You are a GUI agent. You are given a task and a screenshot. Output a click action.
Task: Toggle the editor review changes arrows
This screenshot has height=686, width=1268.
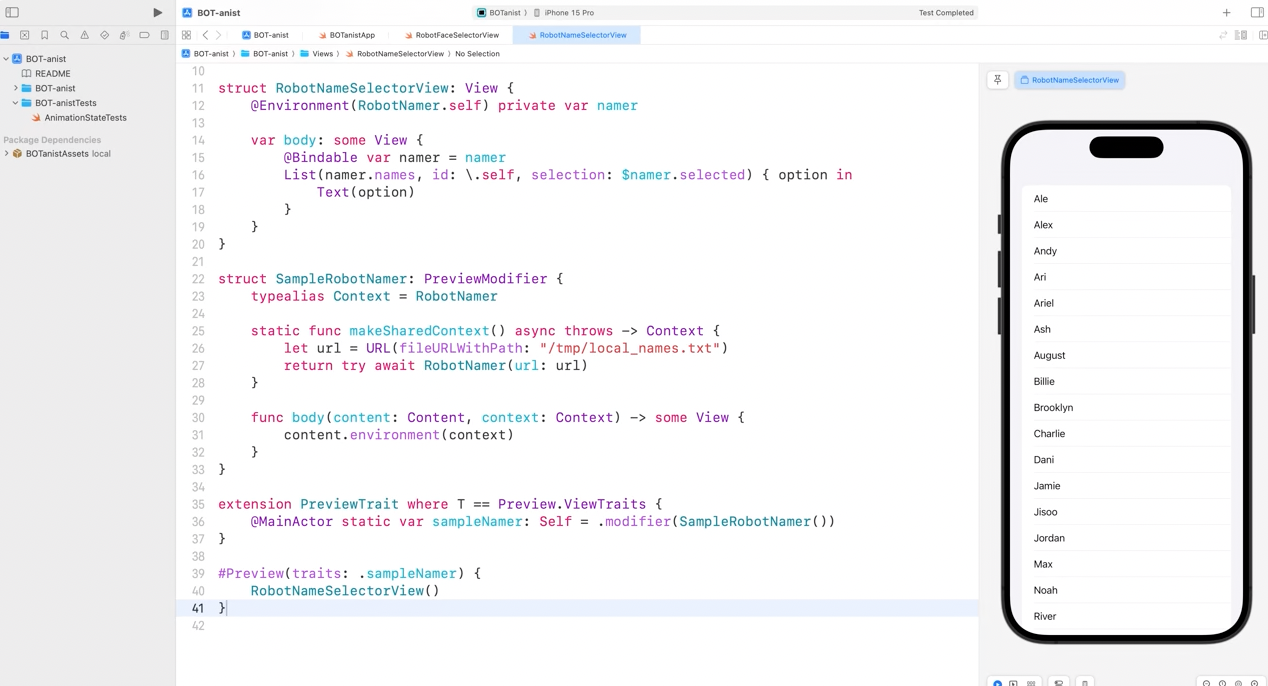[1223, 35]
